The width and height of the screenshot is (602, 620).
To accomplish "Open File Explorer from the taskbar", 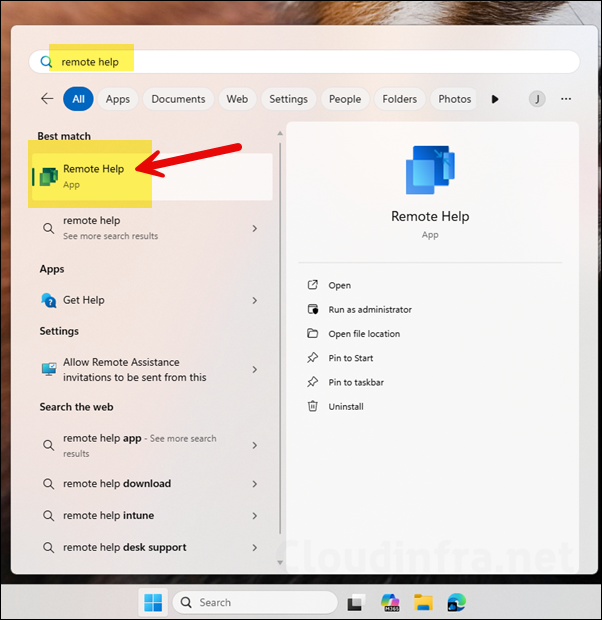I will tap(423, 603).
